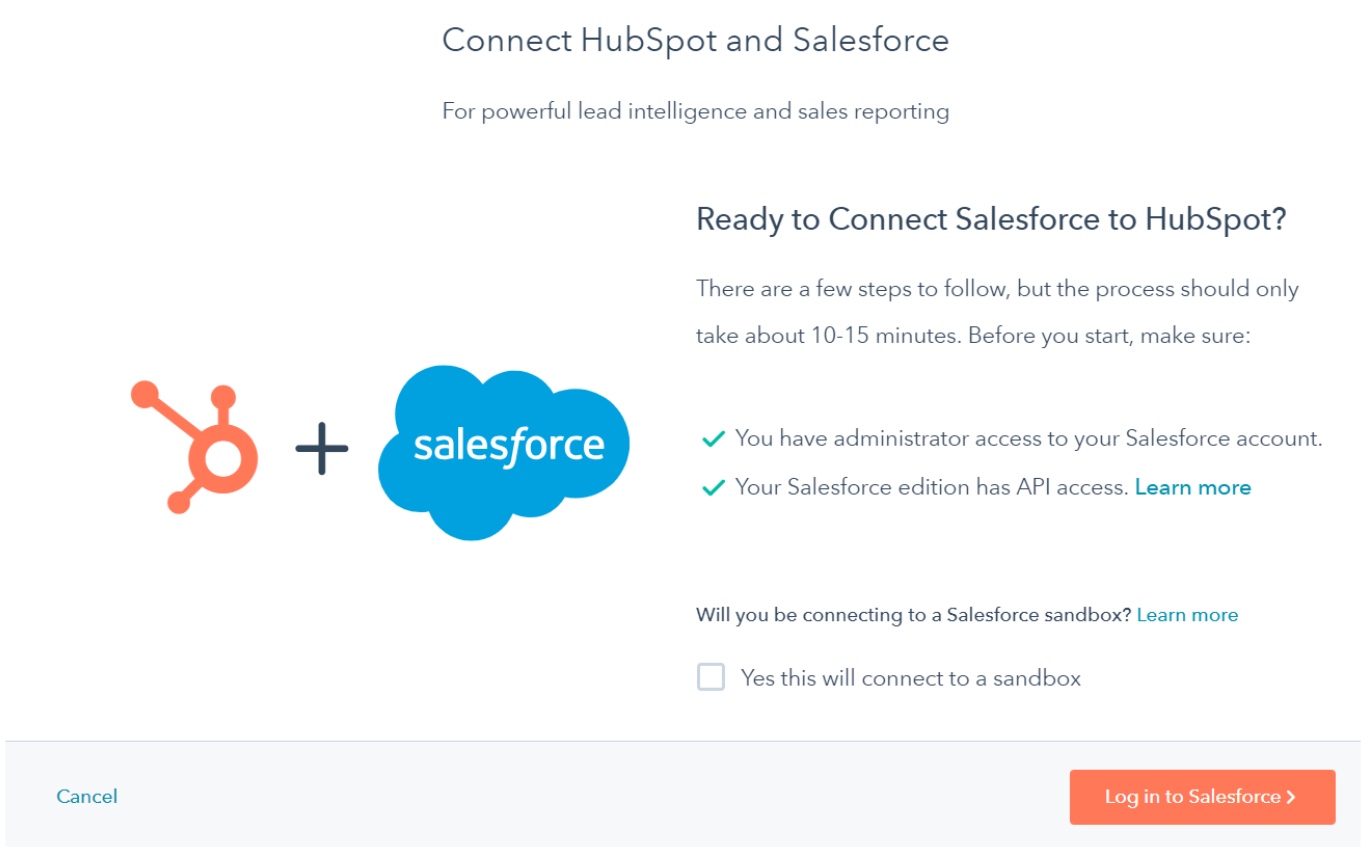1362x848 pixels.
Task: Open 'Learn more' about API access
Action: [x=1193, y=487]
